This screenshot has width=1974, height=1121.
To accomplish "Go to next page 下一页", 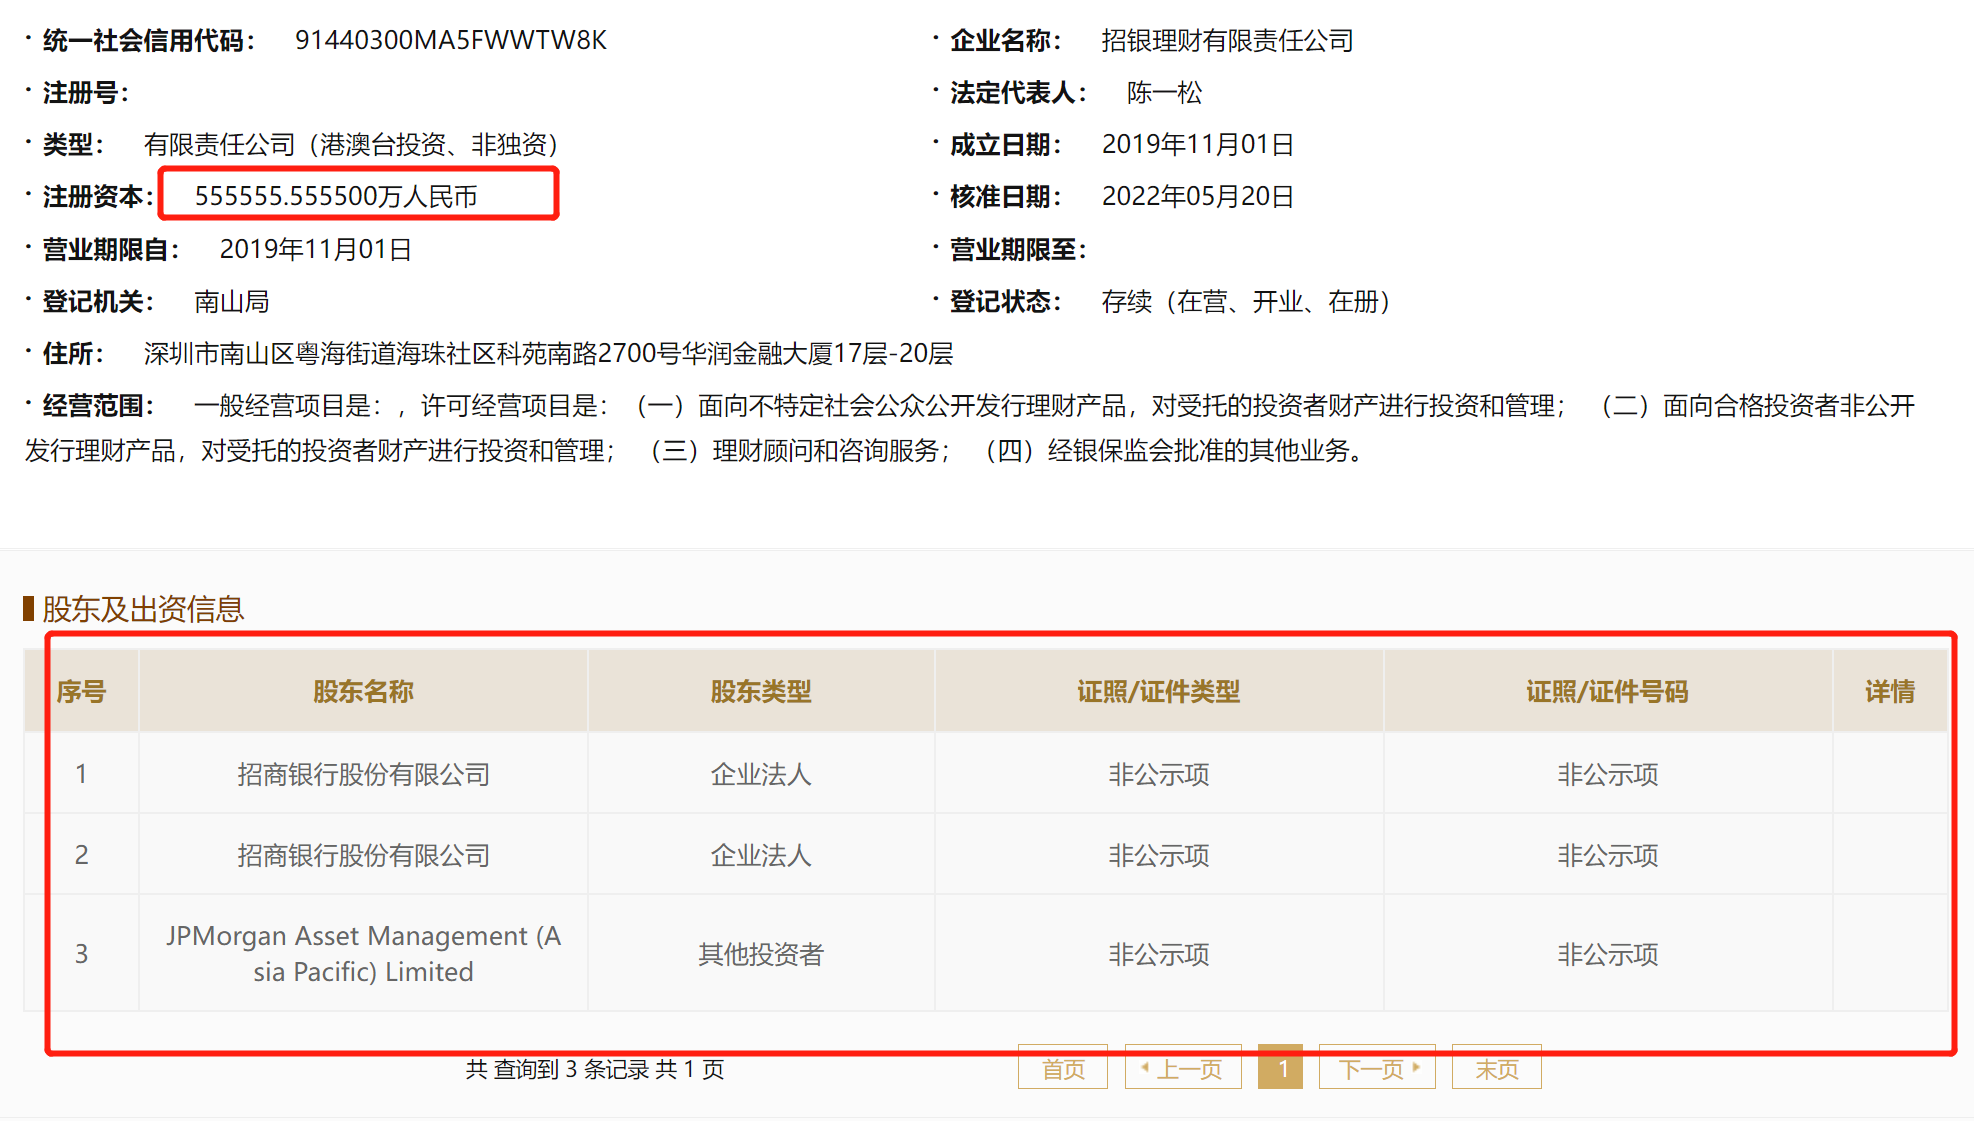I will pos(1377,1069).
